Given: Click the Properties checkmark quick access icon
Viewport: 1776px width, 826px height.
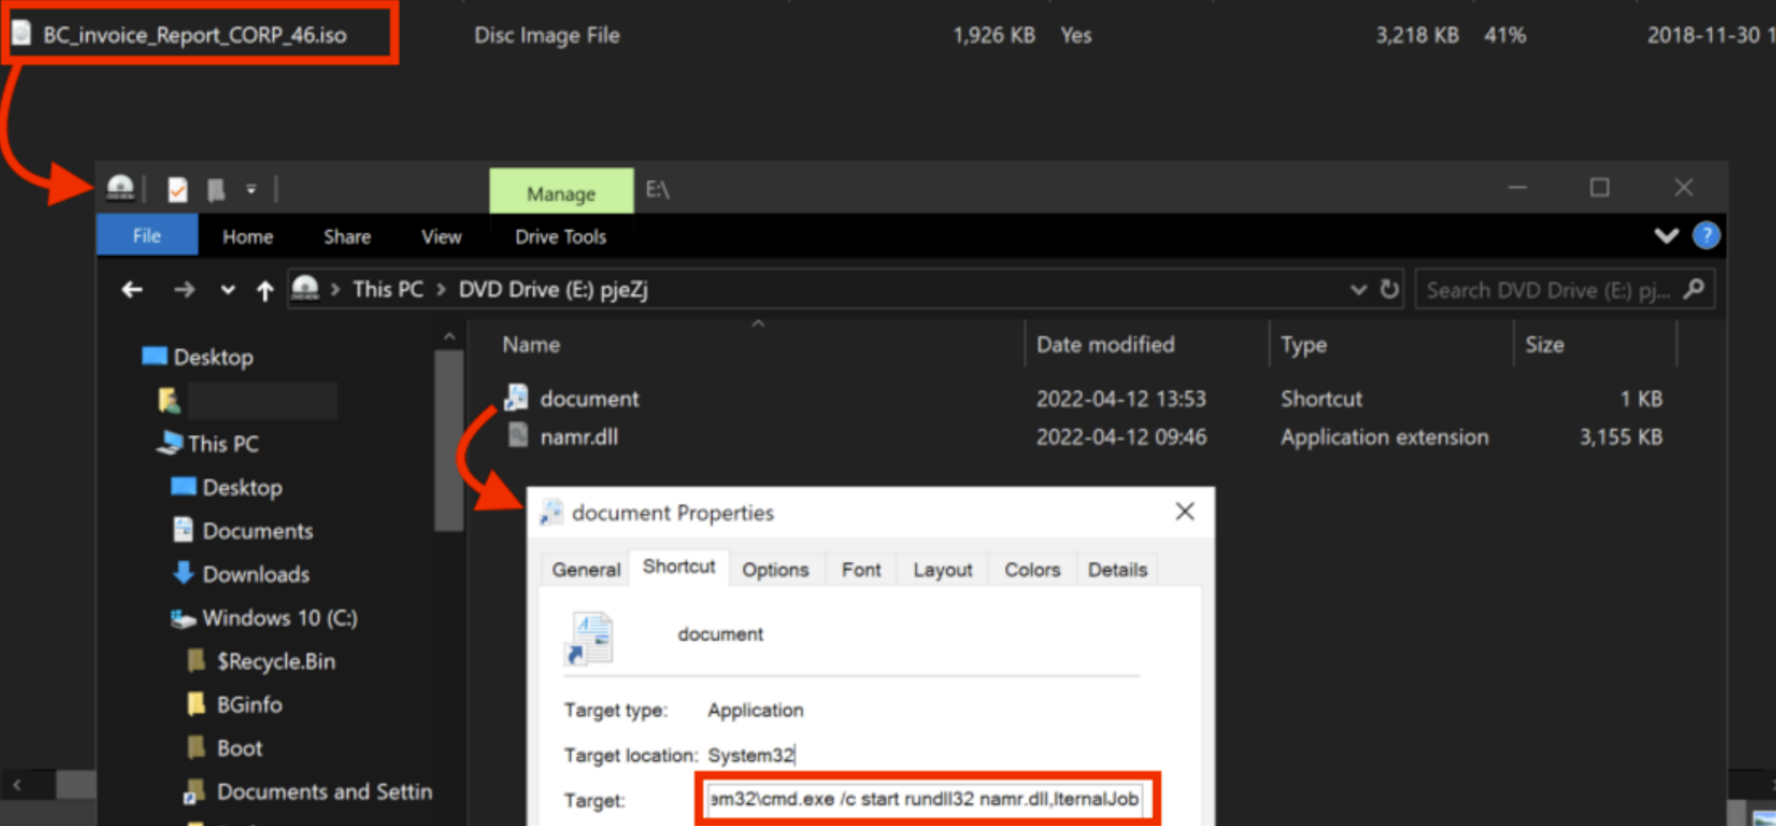Looking at the screenshot, I should pos(178,189).
